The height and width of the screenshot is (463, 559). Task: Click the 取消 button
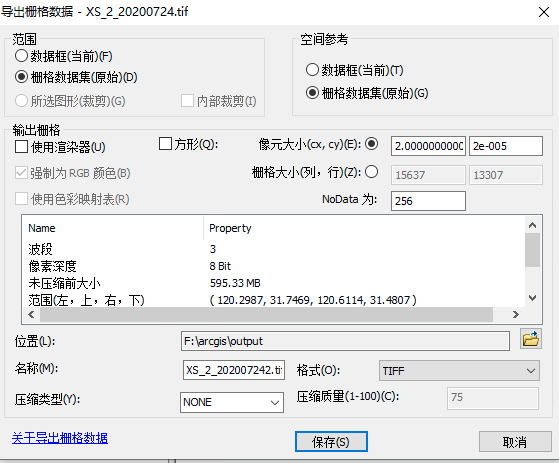coord(515,442)
